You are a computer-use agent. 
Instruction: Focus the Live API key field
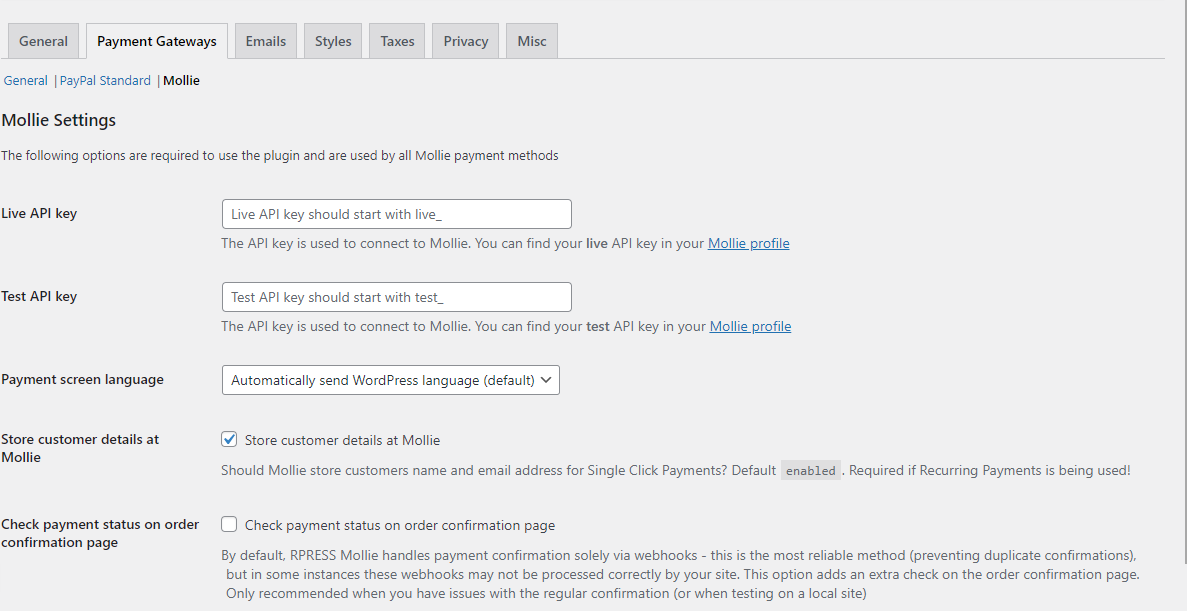[x=397, y=214]
